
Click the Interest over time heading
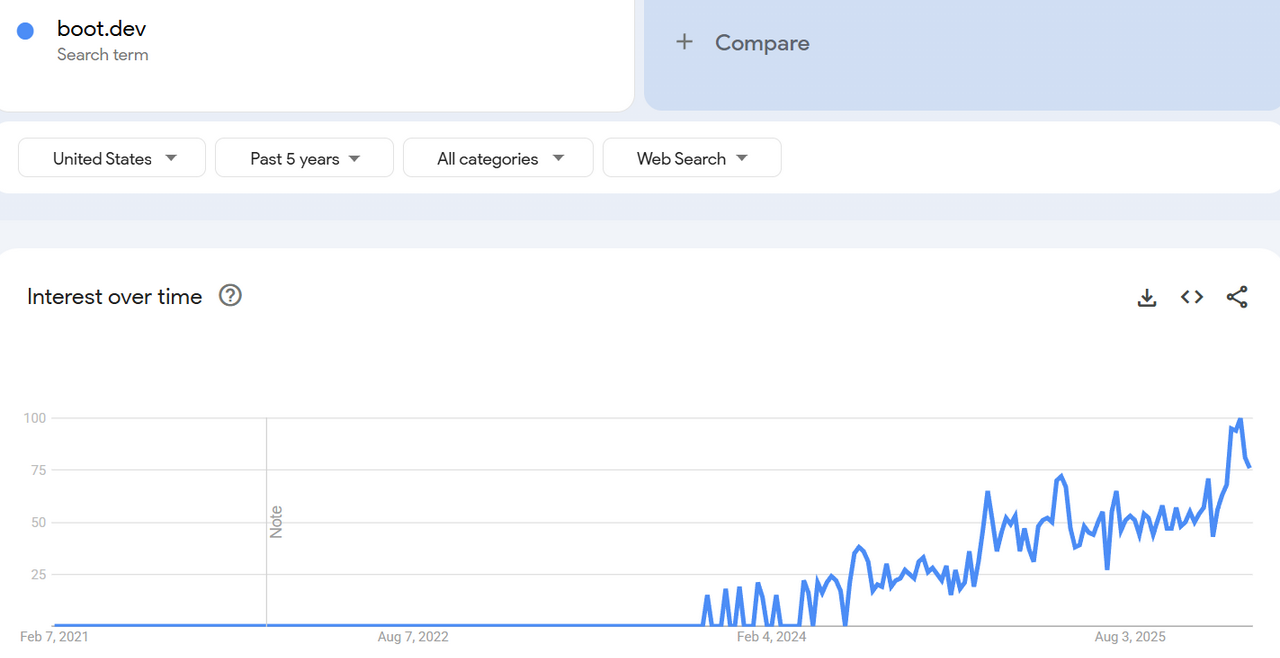(x=115, y=297)
